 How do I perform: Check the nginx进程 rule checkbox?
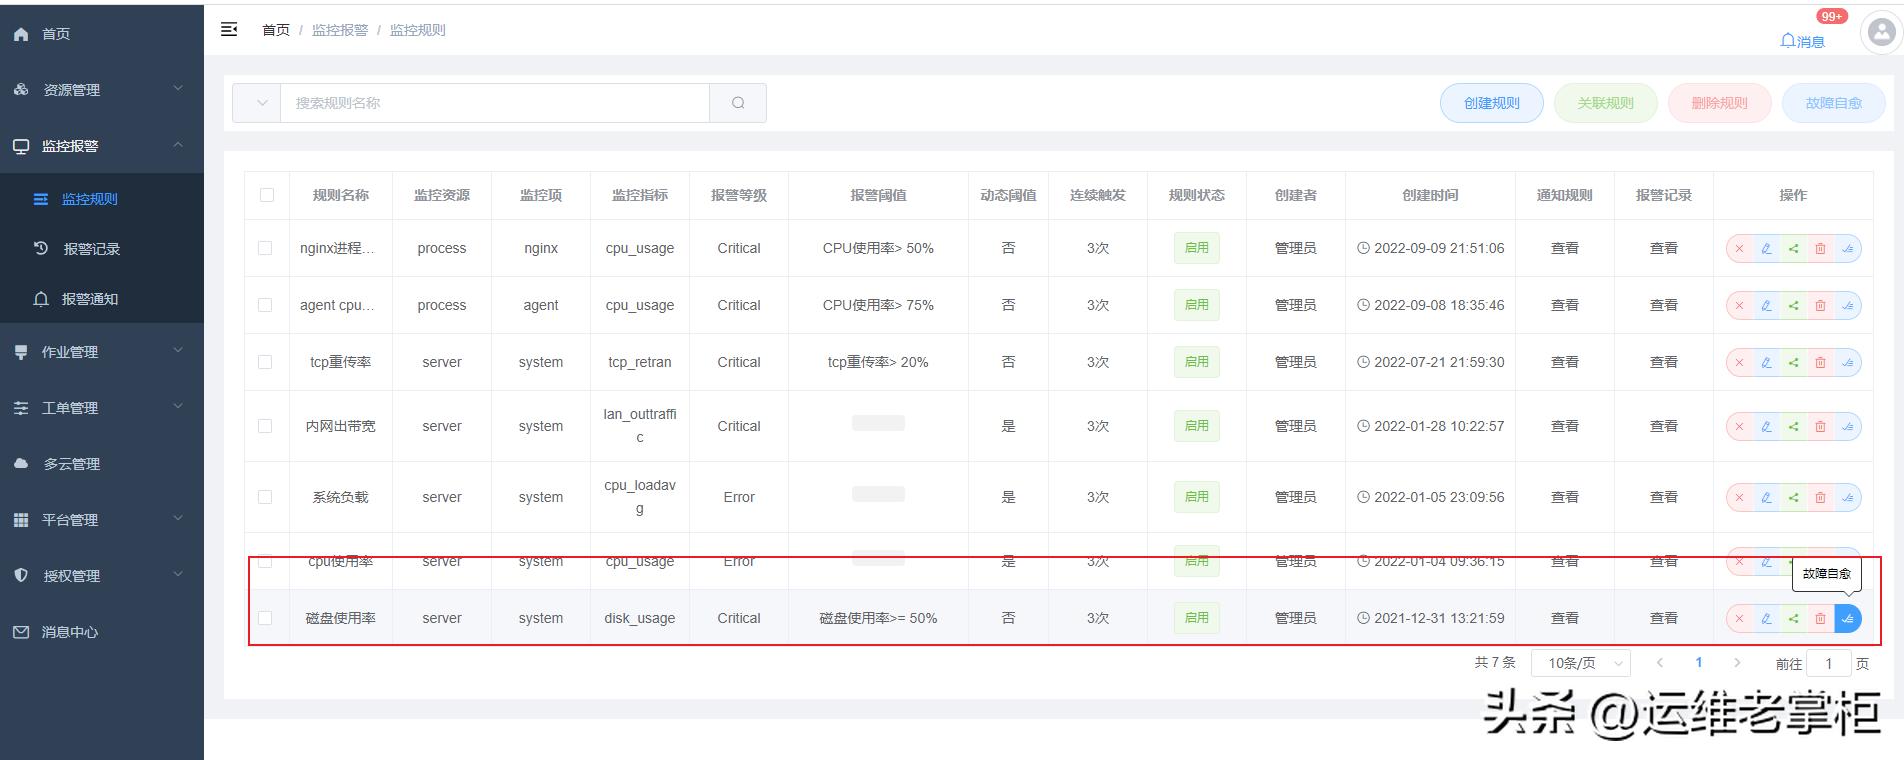tap(265, 248)
